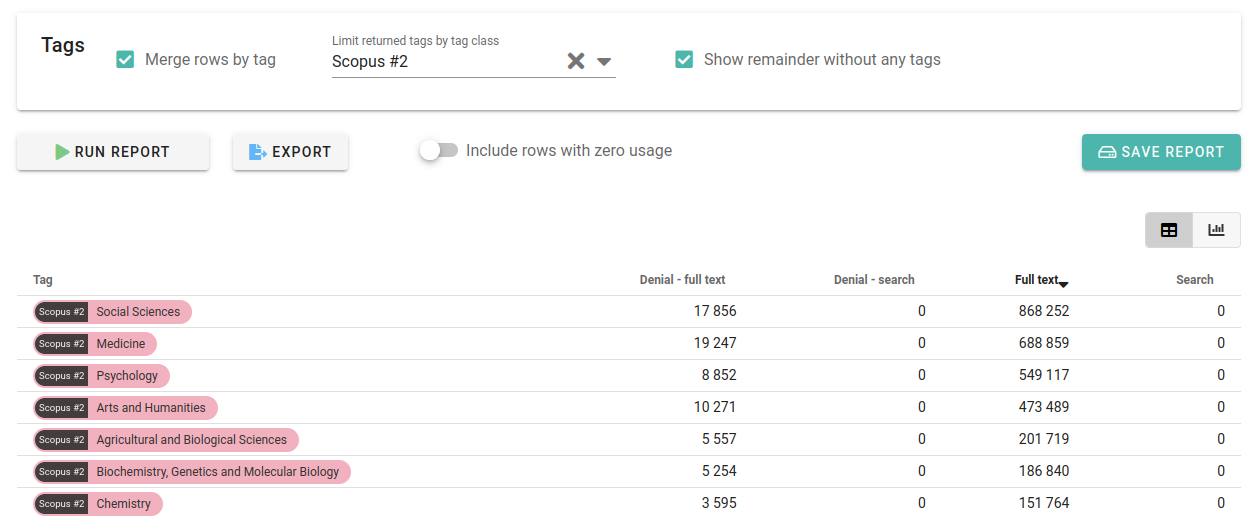The image size is (1258, 518).
Task: Uncheck Merge rows by tag
Action: pos(125,60)
